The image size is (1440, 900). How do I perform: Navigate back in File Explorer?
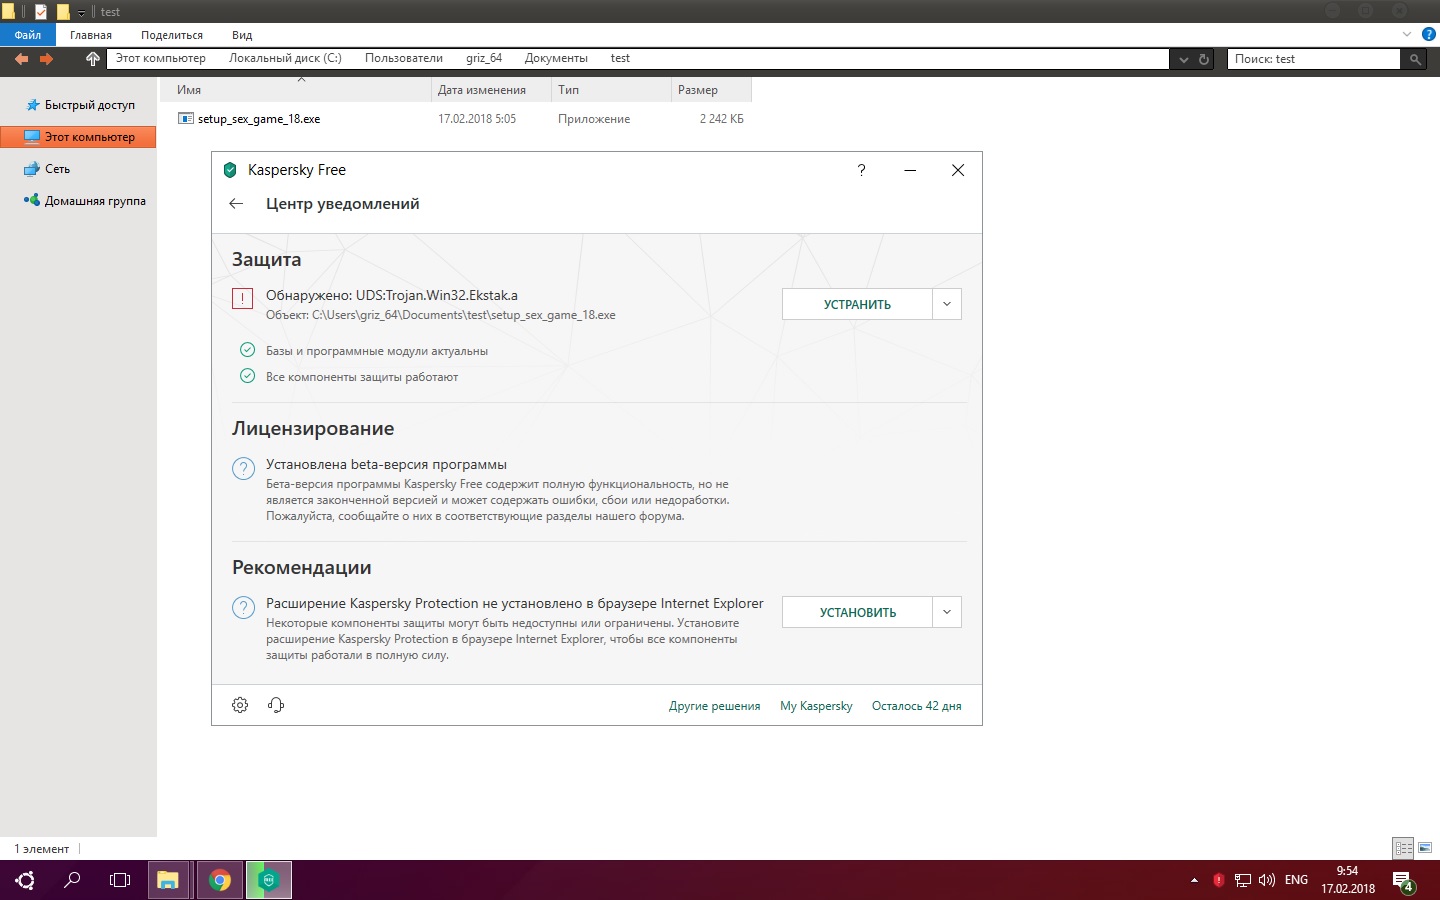(20, 59)
